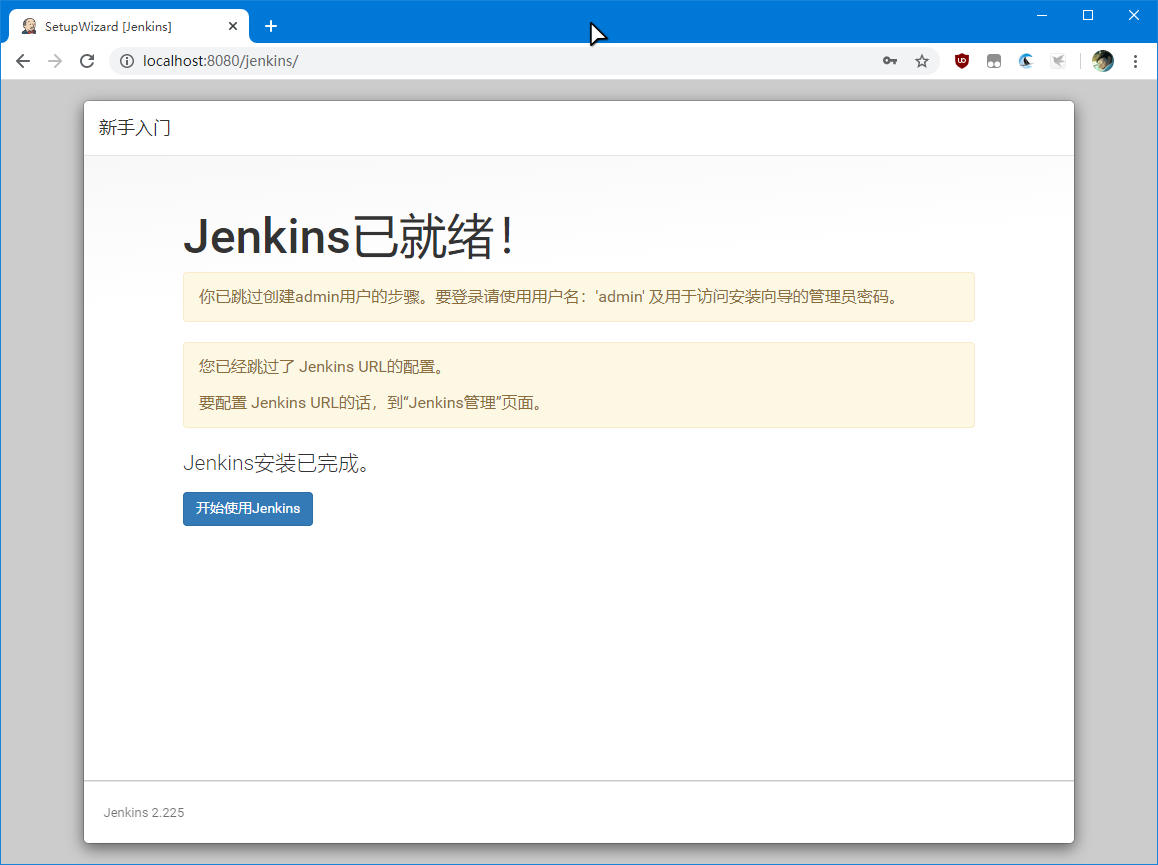Click the Jenkins已就绪! heading

click(349, 236)
